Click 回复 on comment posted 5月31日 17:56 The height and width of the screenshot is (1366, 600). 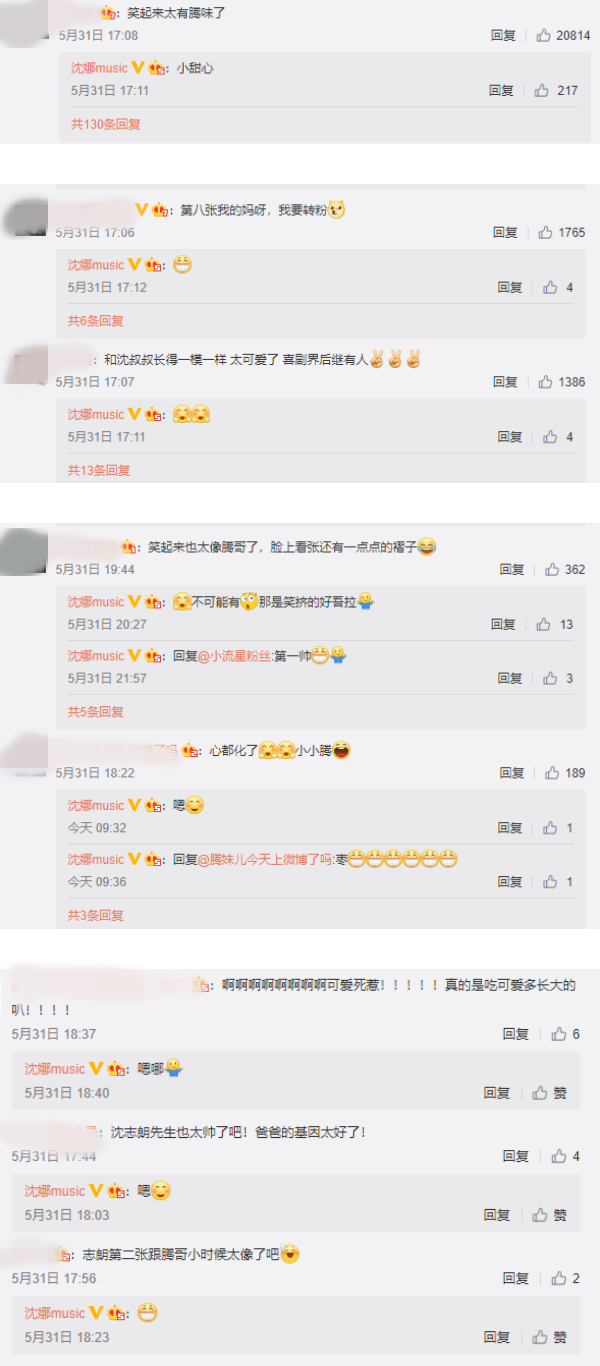pos(516,1278)
